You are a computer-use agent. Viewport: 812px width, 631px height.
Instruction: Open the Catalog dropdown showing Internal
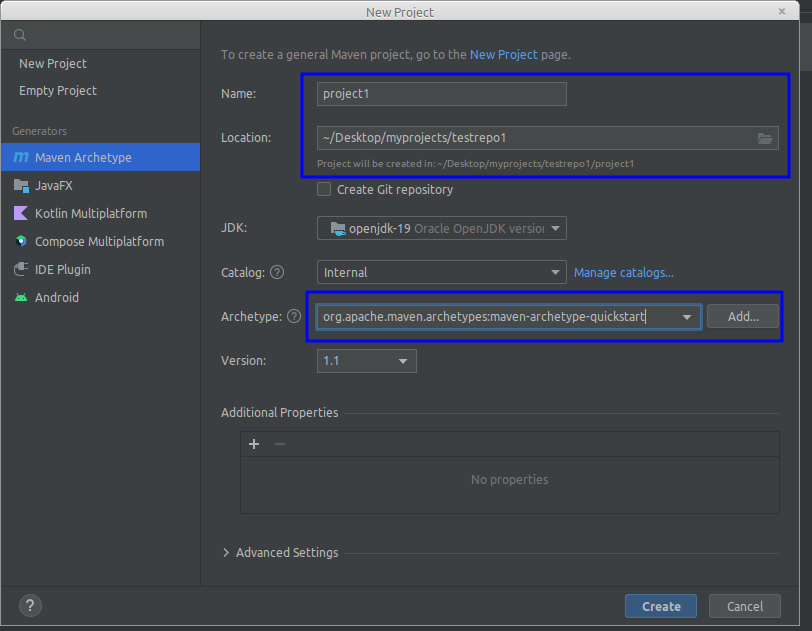pyautogui.click(x=442, y=272)
